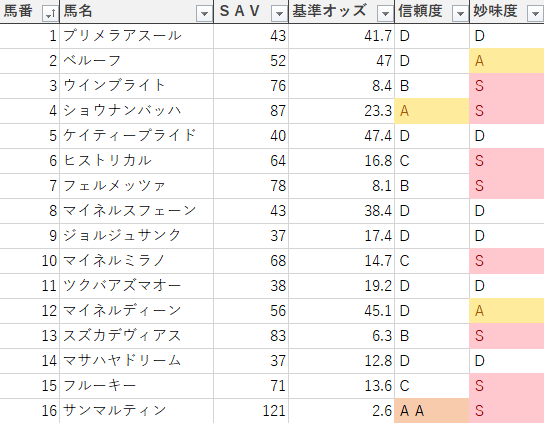Select the yellow A cell for ショウナンバッハ
This screenshot has height=423, width=544.
click(432, 111)
